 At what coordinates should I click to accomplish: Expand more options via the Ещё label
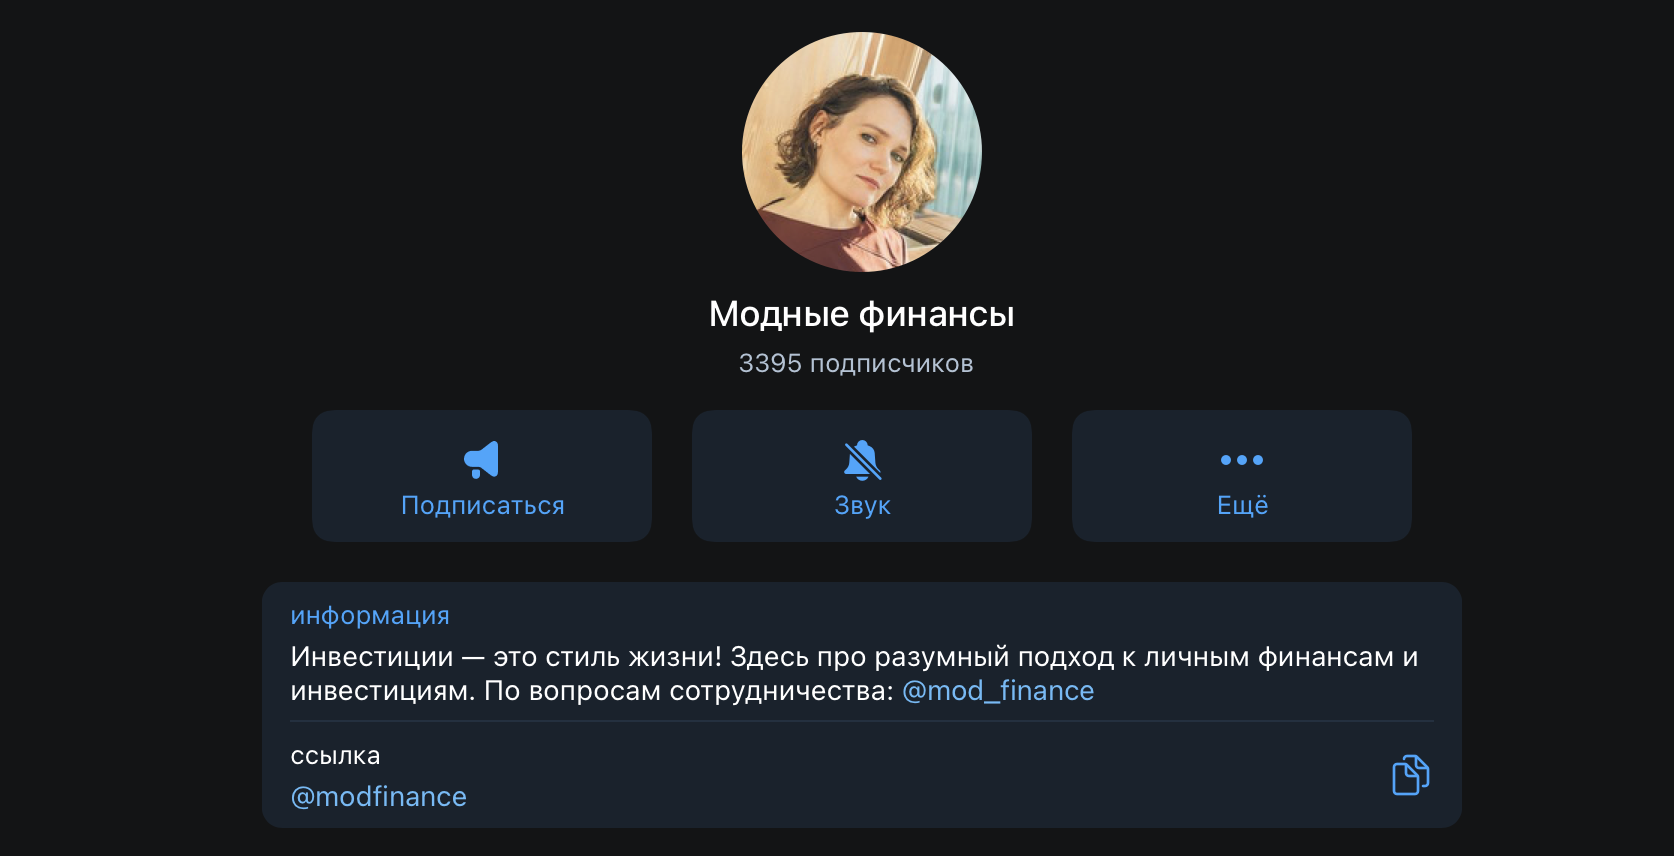tap(1242, 506)
